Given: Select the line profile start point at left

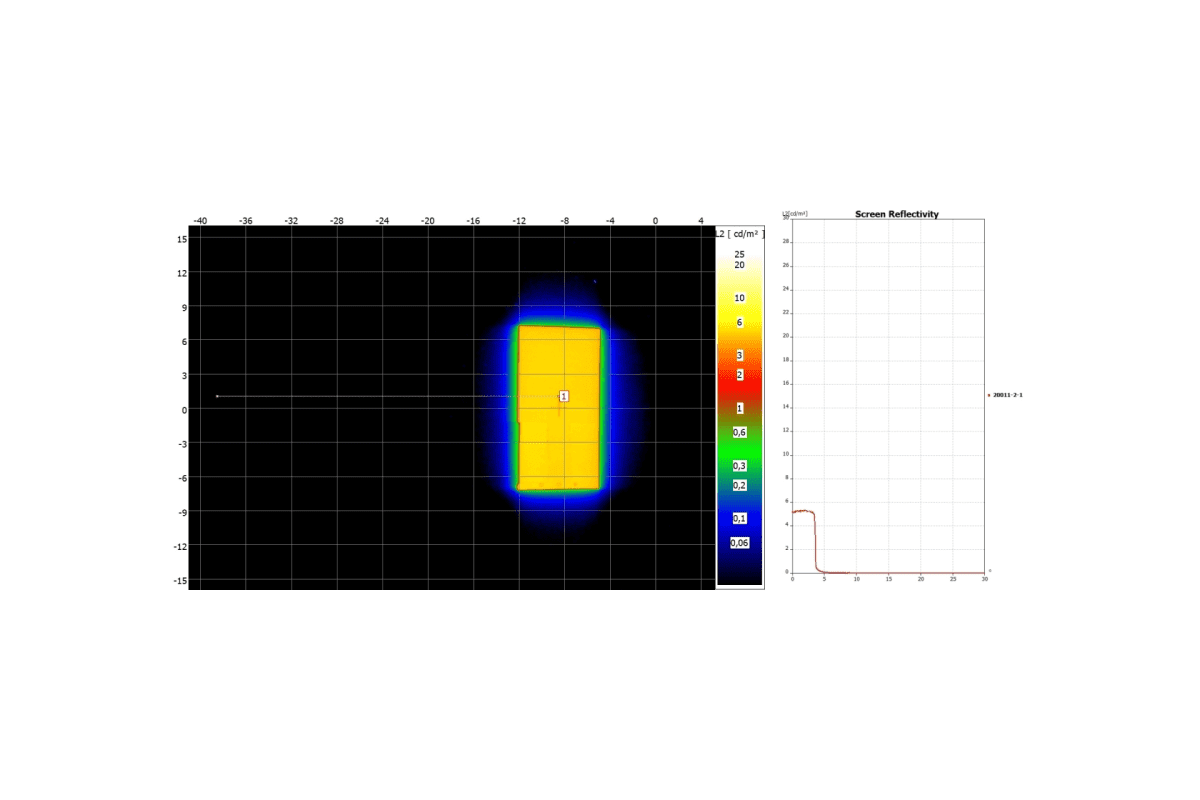Looking at the screenshot, I should click(x=217, y=396).
